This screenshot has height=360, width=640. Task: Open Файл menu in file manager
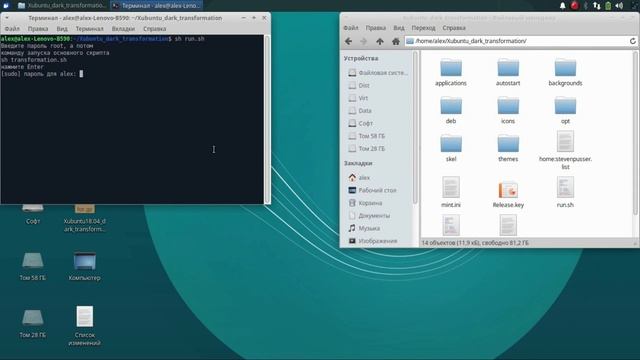(x=351, y=28)
